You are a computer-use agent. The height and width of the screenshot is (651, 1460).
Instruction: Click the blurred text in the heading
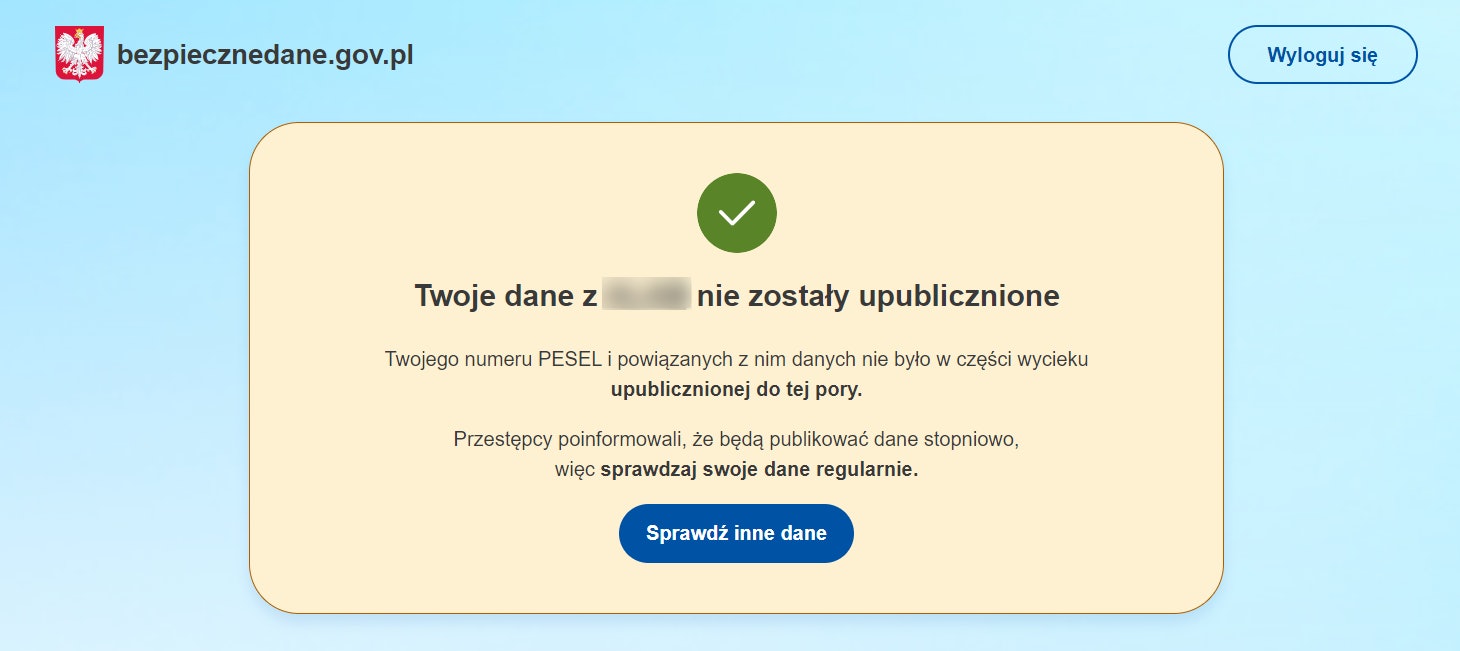click(647, 296)
